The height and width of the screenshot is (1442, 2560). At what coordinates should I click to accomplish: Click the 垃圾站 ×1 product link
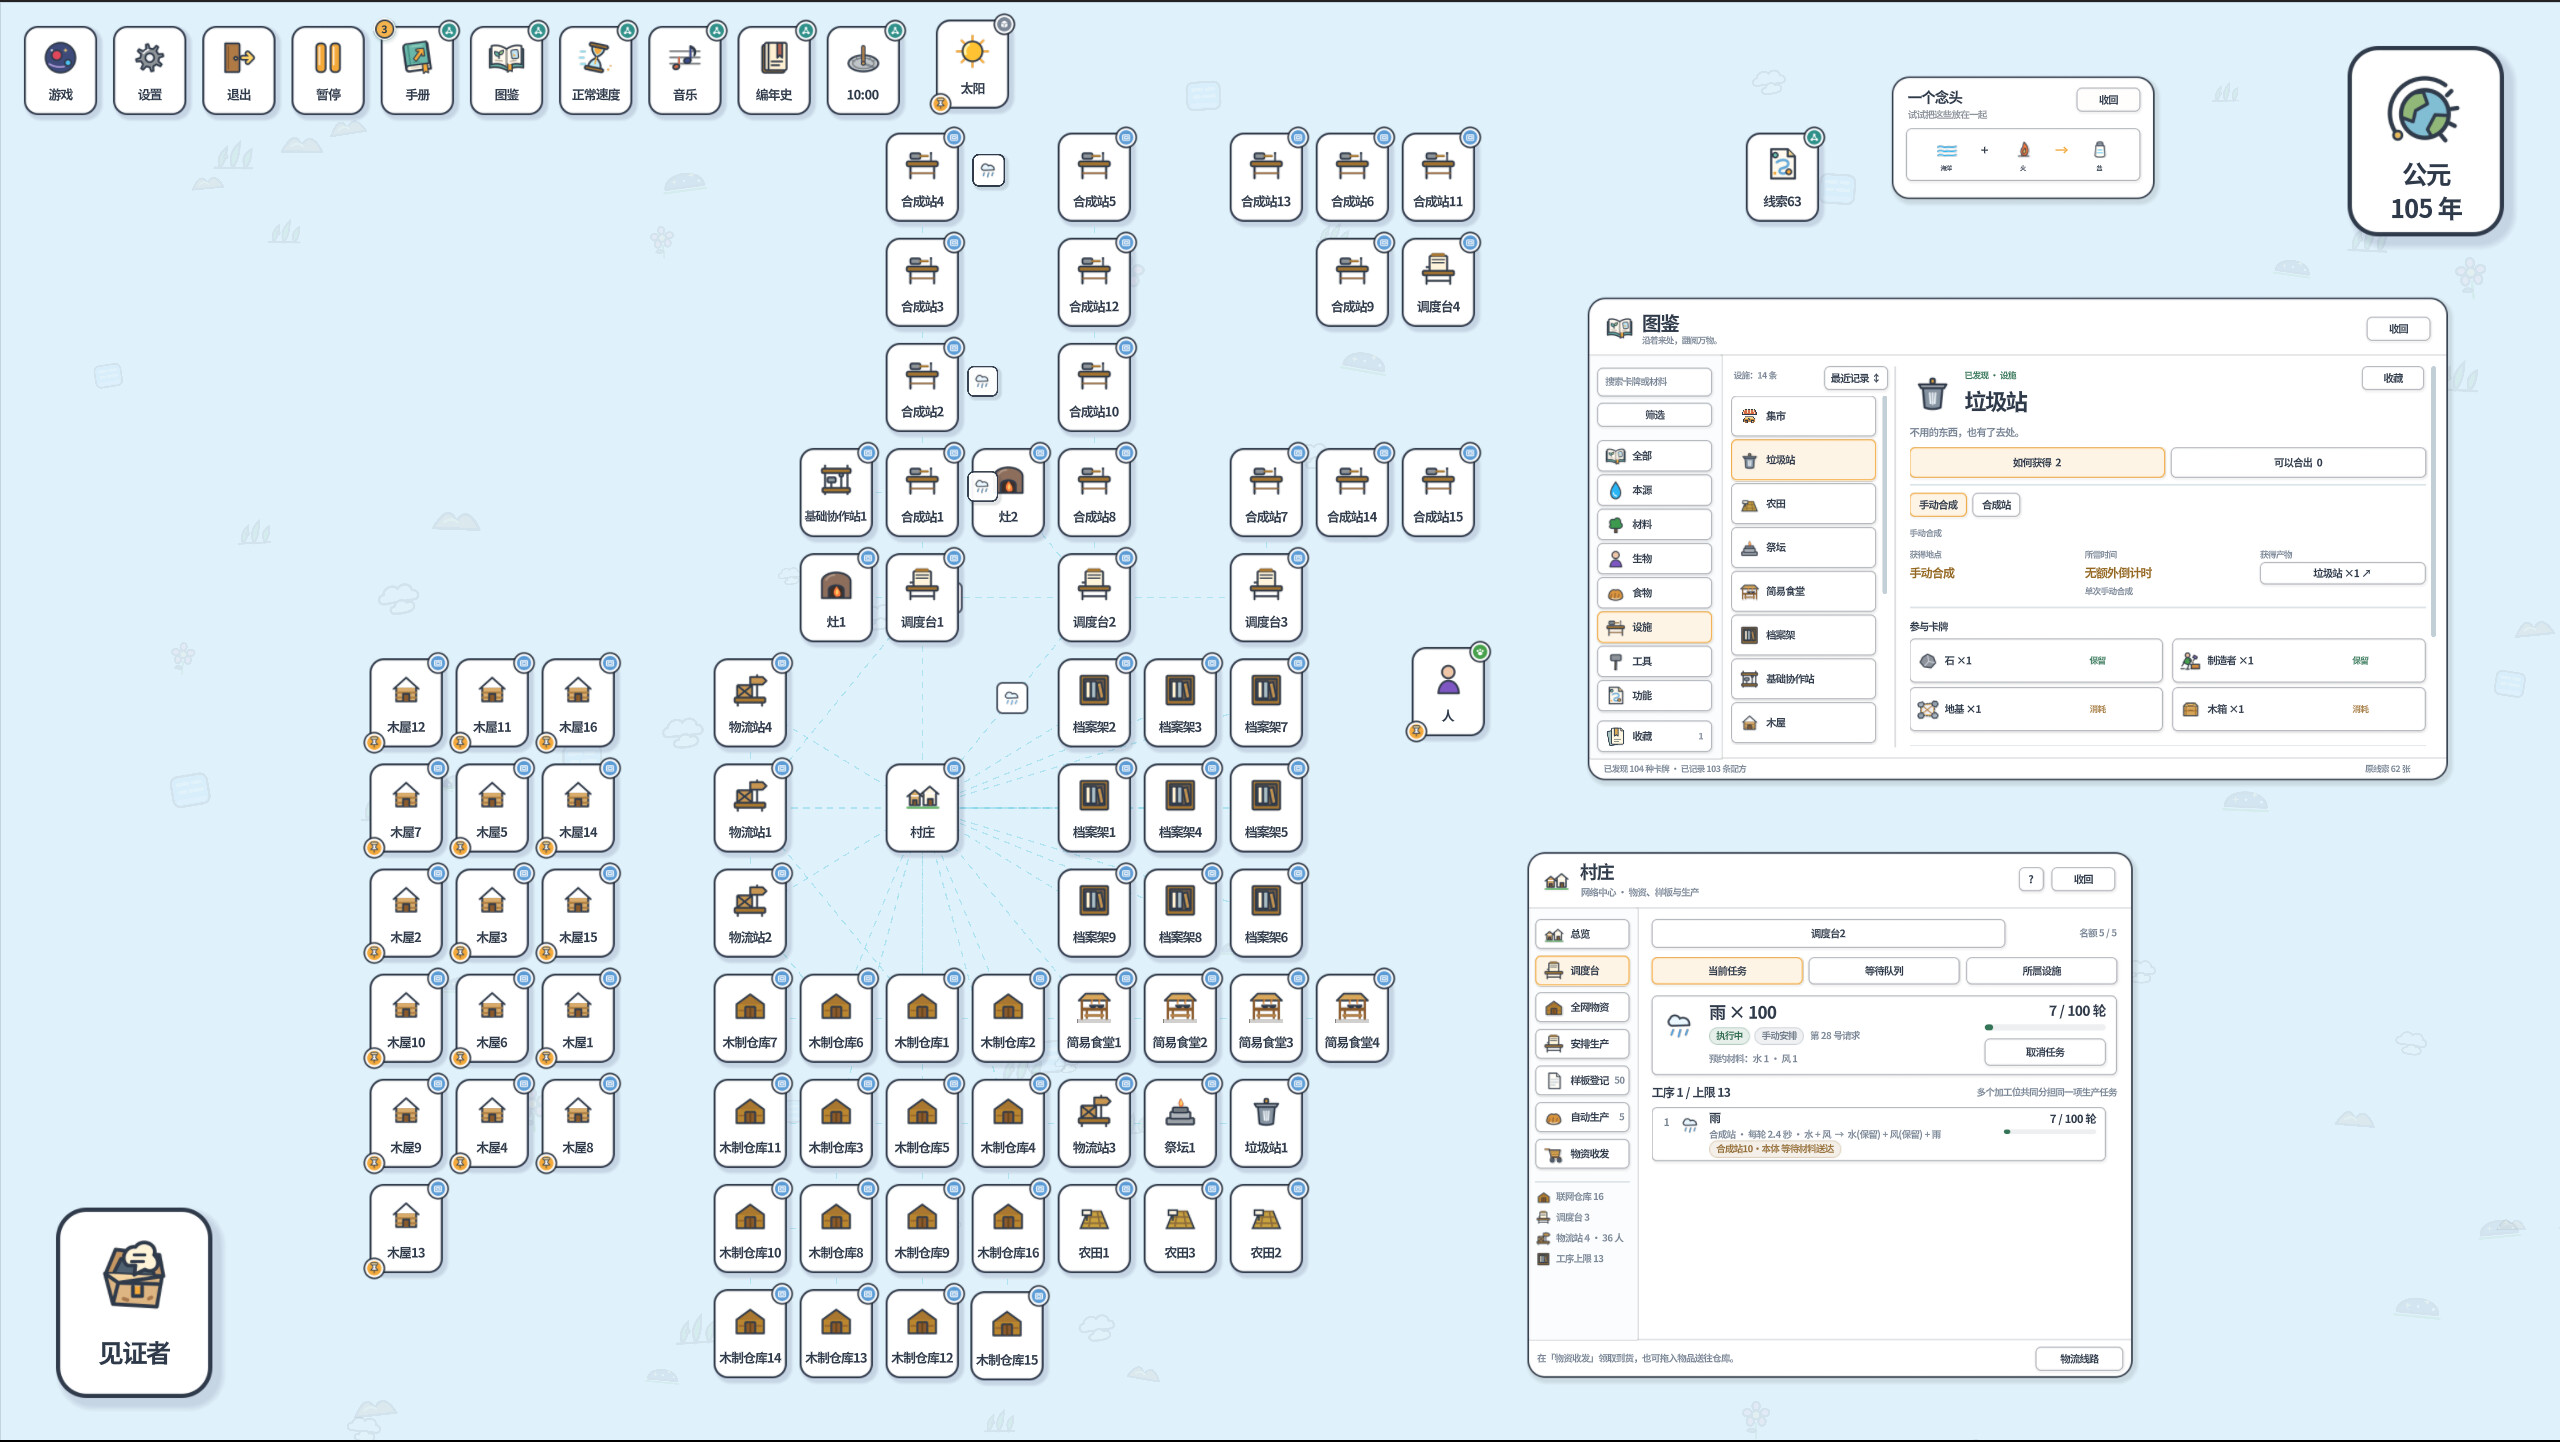pyautogui.click(x=2342, y=573)
